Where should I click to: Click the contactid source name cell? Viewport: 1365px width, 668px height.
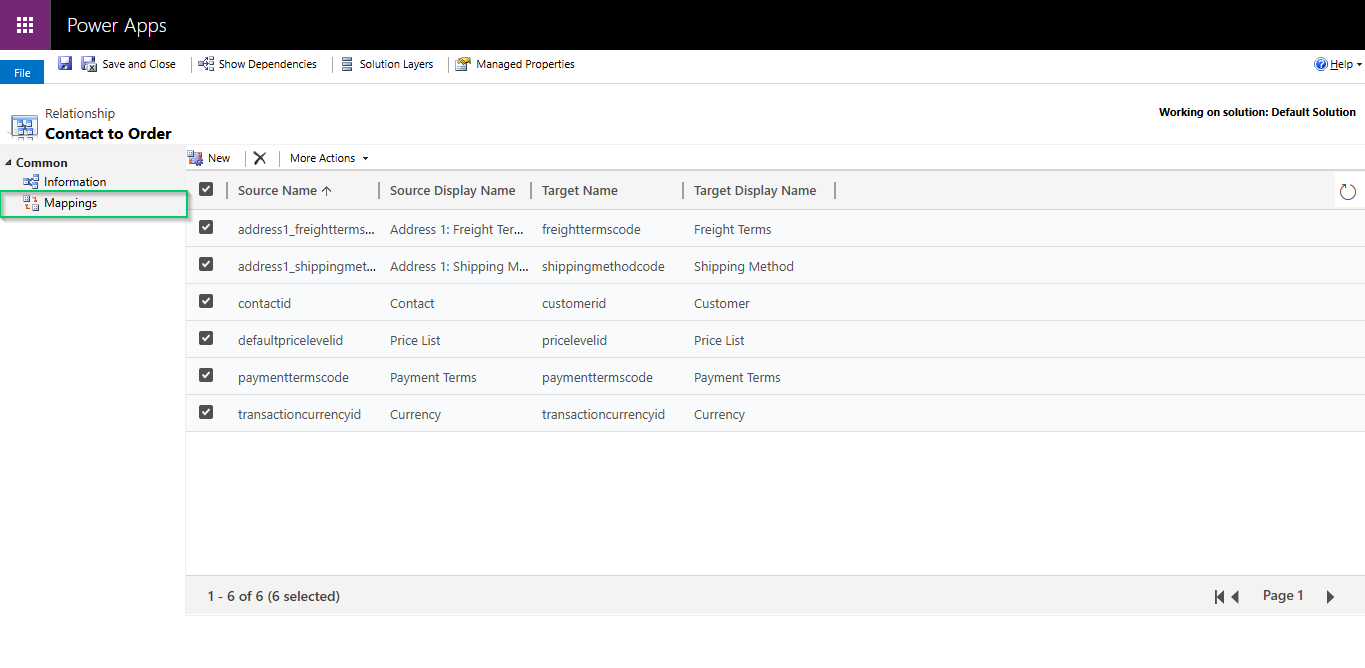pyautogui.click(x=264, y=303)
